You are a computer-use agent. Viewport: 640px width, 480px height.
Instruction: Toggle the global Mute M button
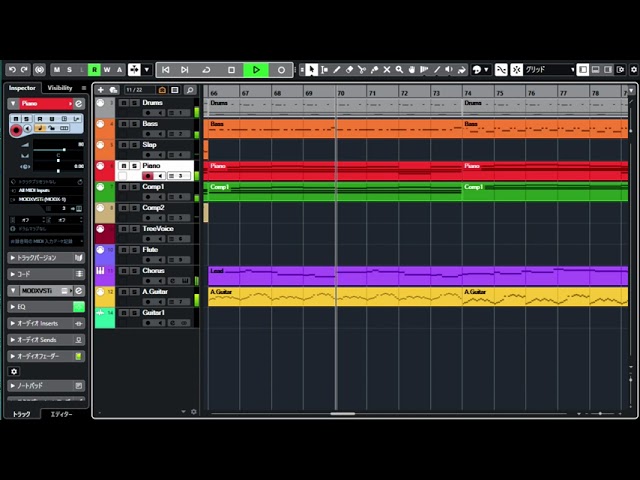(57, 70)
